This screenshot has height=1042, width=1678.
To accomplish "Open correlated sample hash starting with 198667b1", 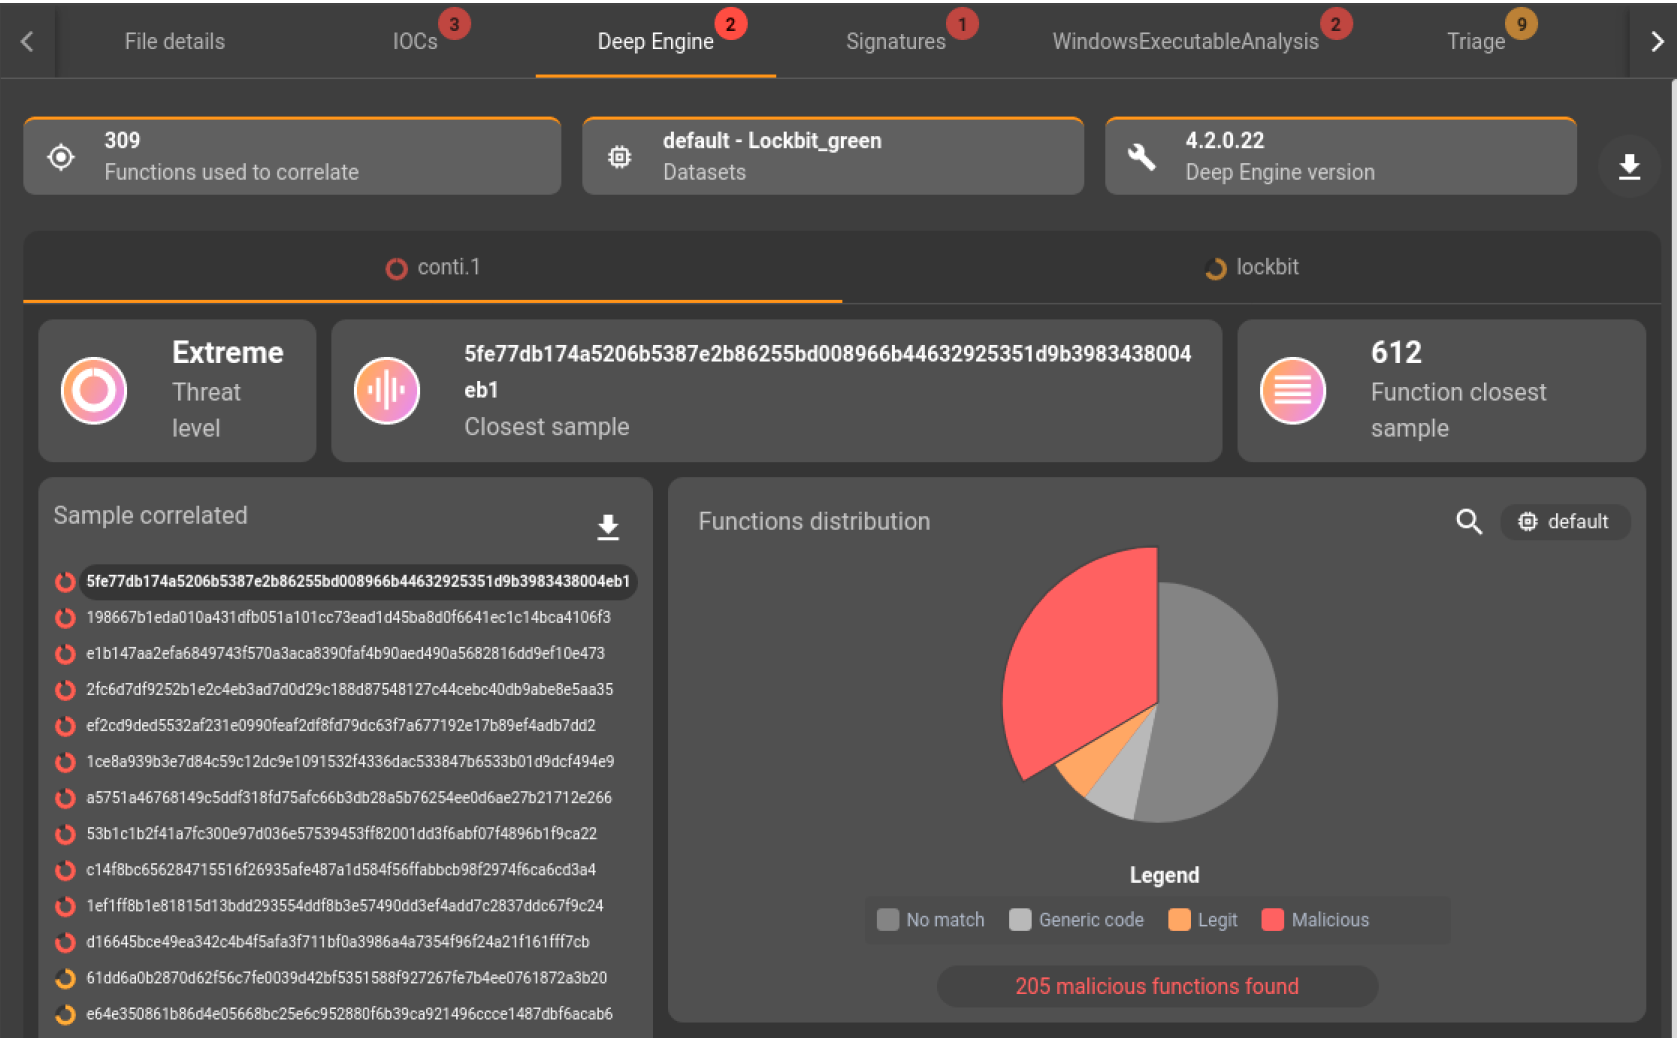I will click(348, 618).
